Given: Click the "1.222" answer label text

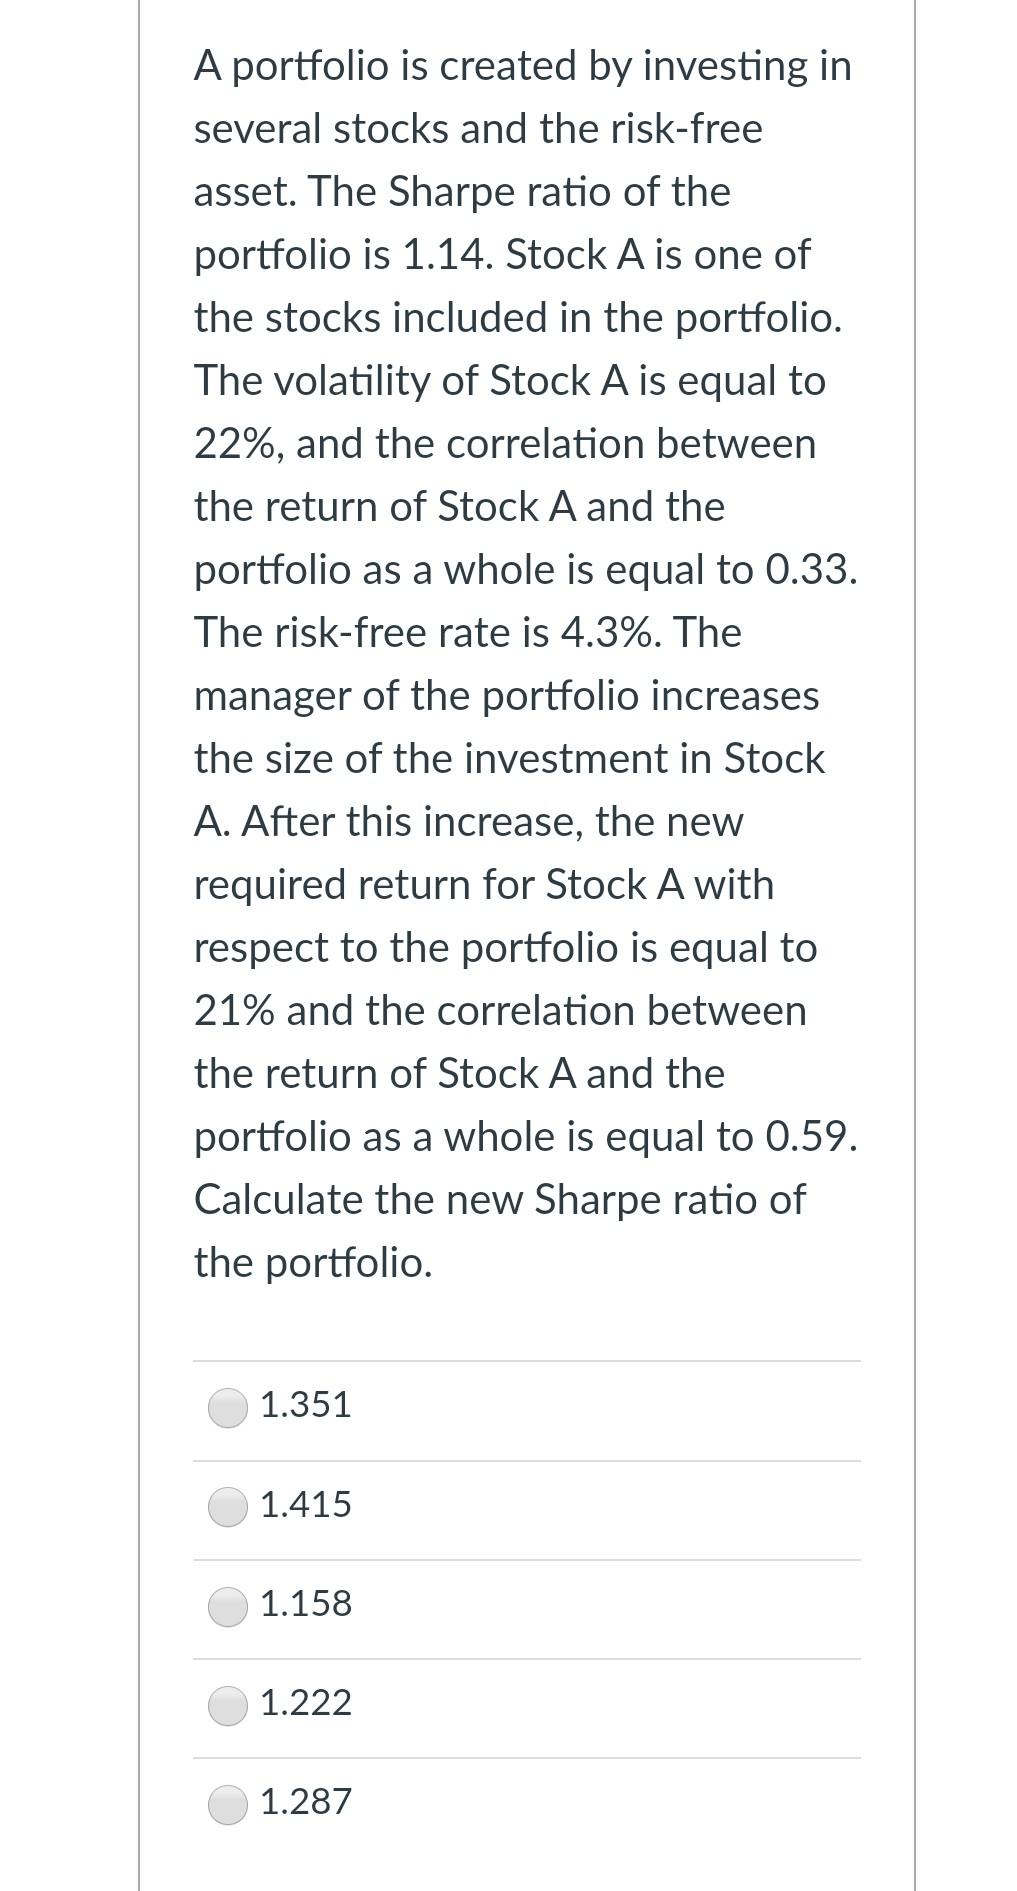Looking at the screenshot, I should [306, 1702].
